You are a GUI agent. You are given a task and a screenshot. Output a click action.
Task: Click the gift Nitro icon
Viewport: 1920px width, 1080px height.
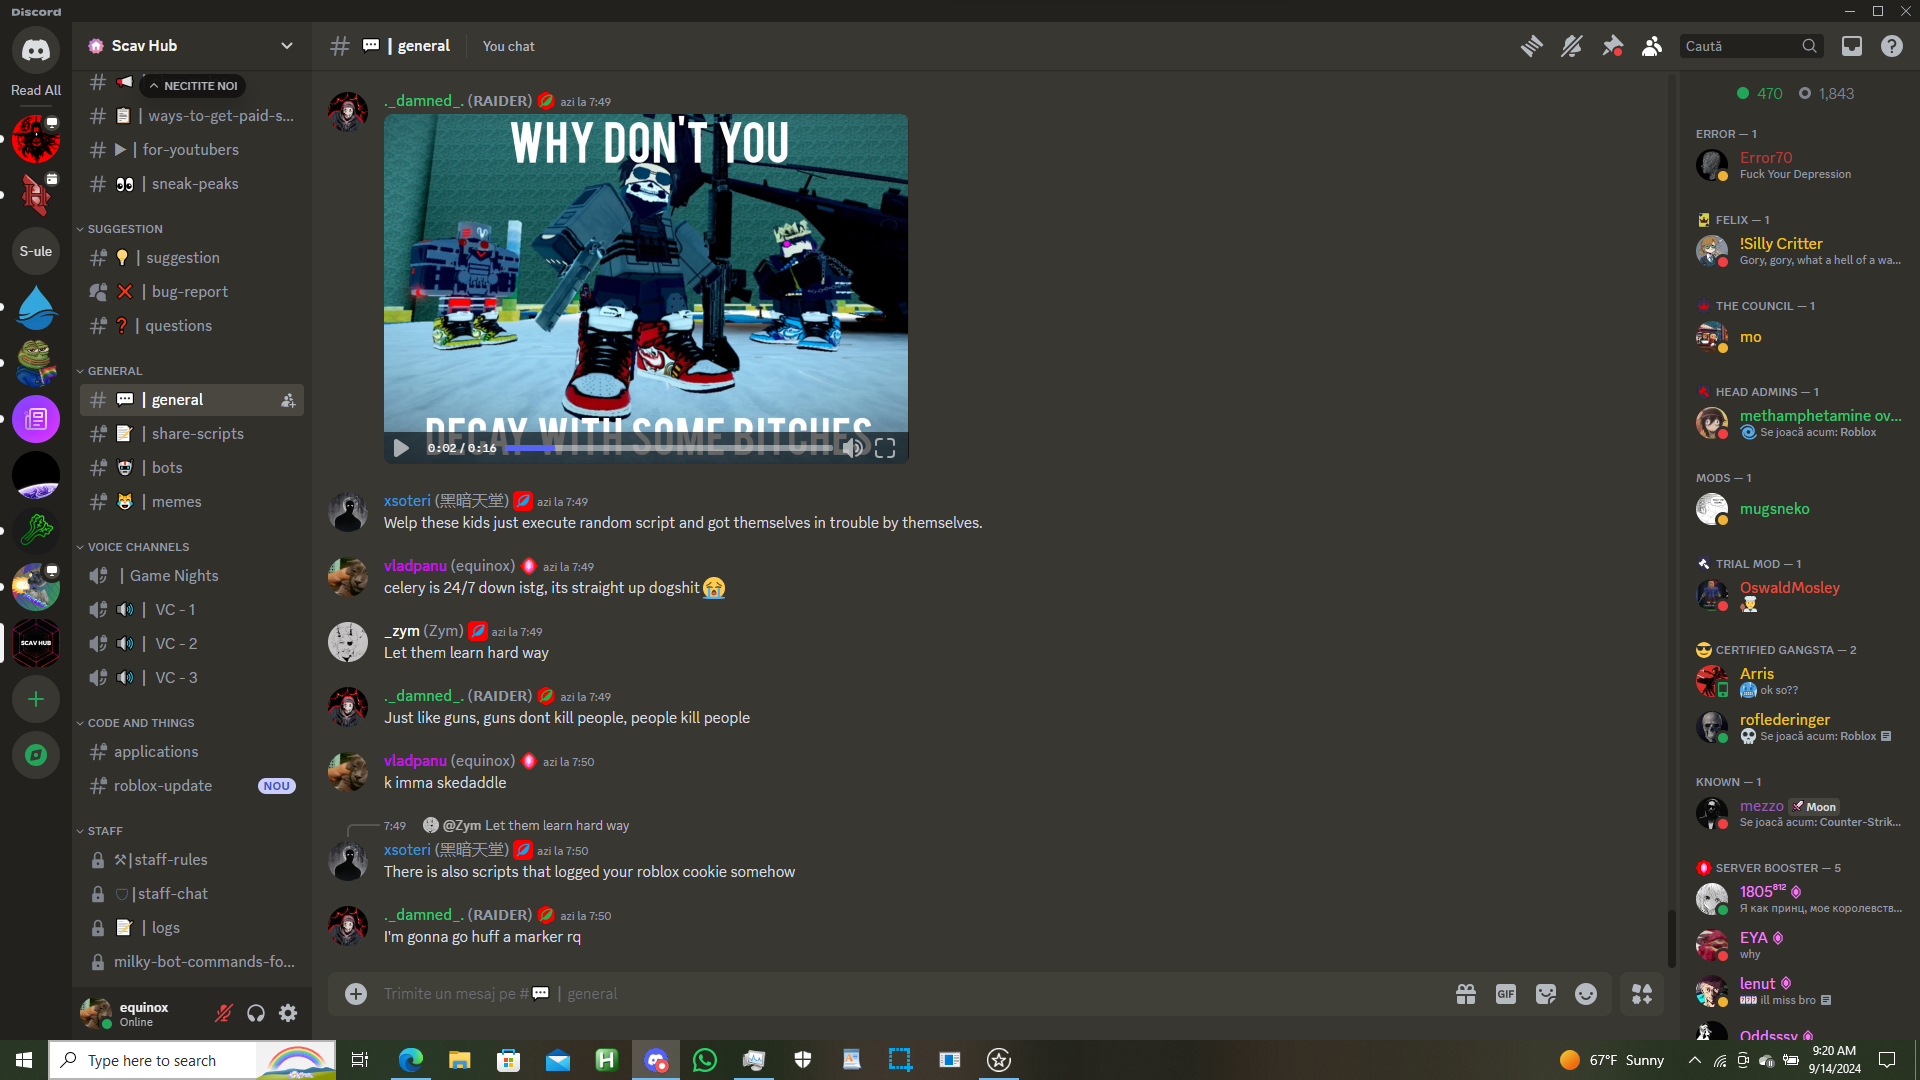pos(1466,994)
